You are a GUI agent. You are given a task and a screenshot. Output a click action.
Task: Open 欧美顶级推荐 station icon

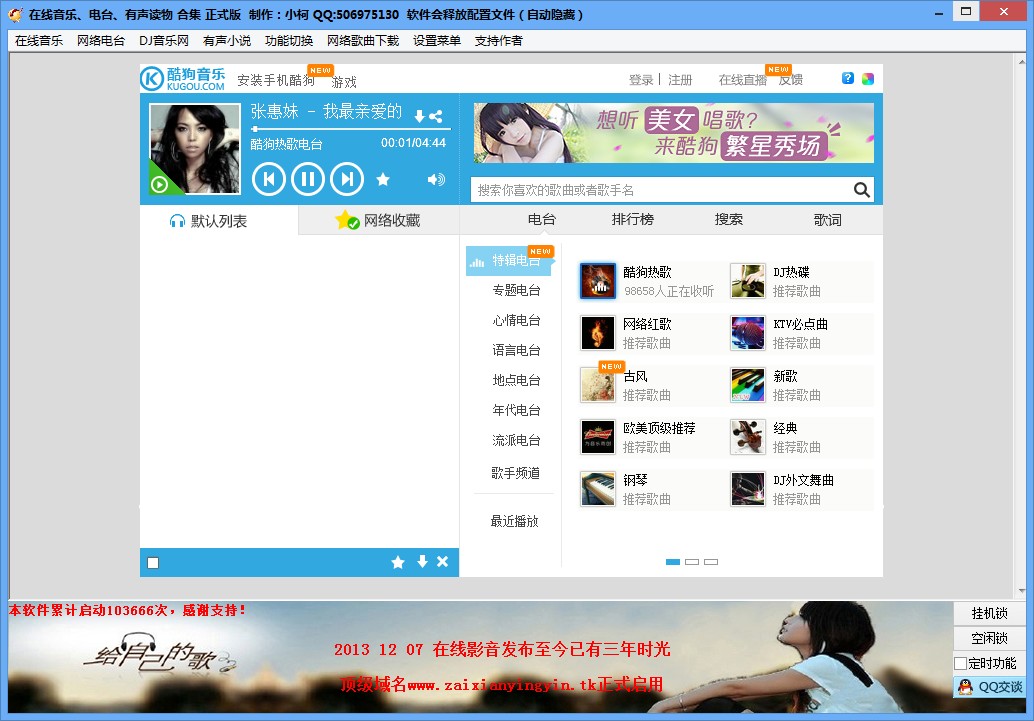(598, 437)
